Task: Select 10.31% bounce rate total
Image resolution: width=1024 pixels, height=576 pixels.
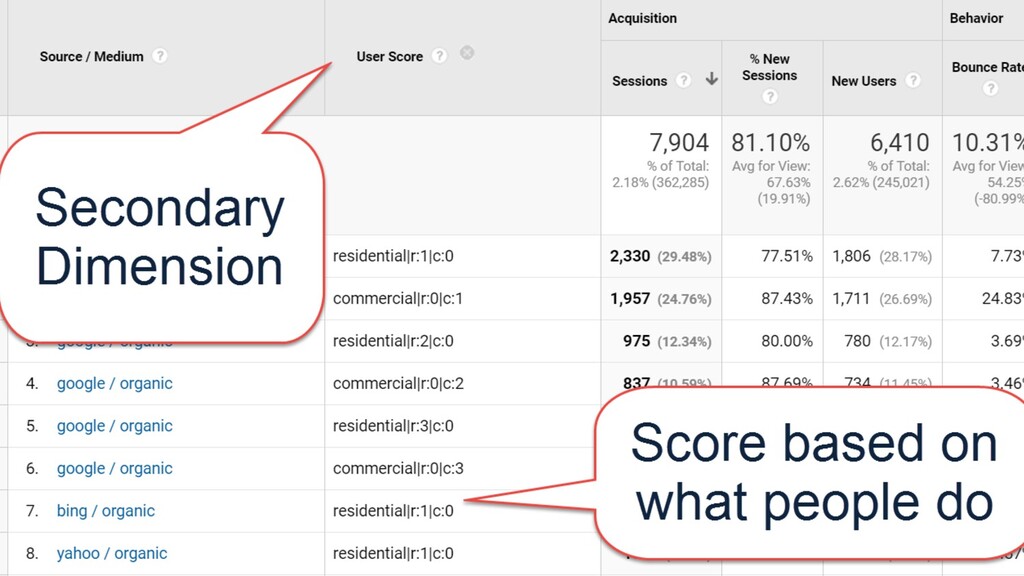Action: point(988,142)
